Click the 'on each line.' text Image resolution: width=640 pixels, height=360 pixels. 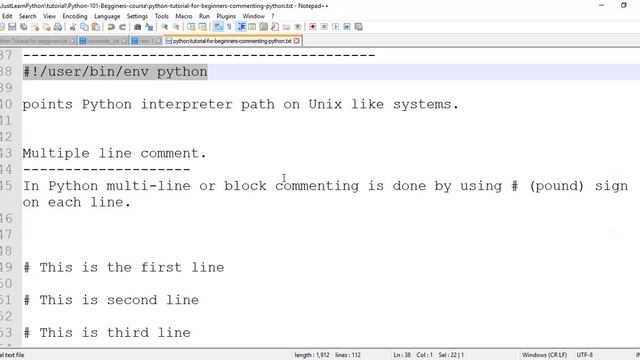[77, 202]
